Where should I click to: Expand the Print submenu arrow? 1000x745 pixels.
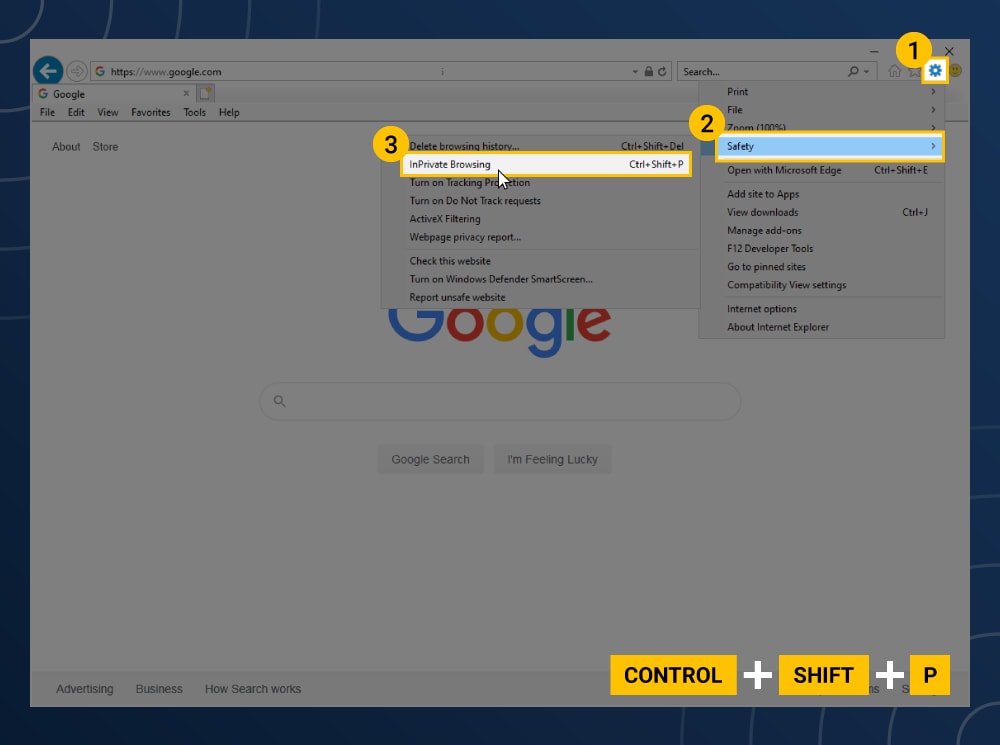(x=933, y=91)
